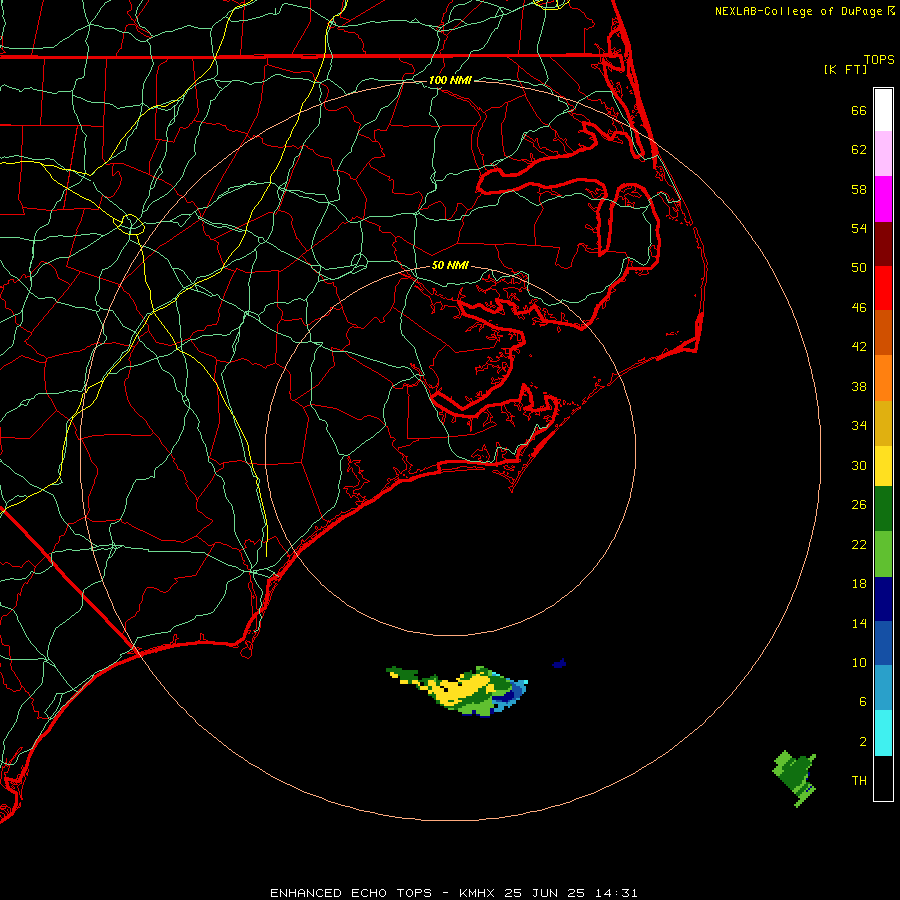900x900 pixels.
Task: Click the white swatch in the tops legend
Action: tap(883, 110)
